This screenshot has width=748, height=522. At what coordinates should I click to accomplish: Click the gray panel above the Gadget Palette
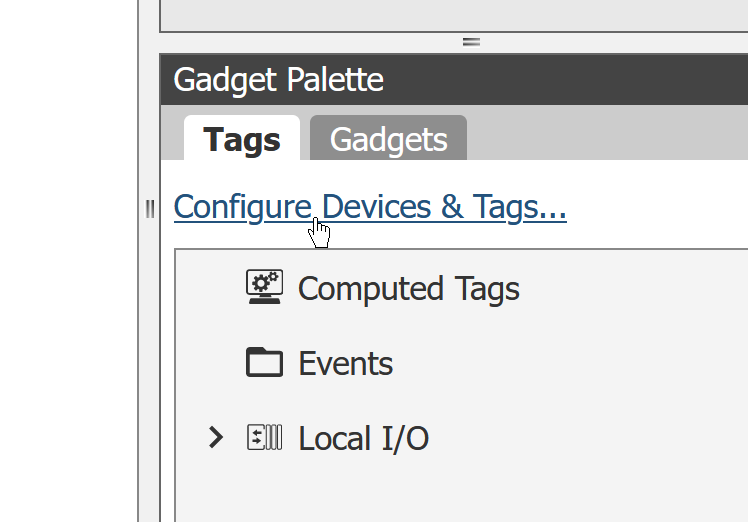[454, 15]
